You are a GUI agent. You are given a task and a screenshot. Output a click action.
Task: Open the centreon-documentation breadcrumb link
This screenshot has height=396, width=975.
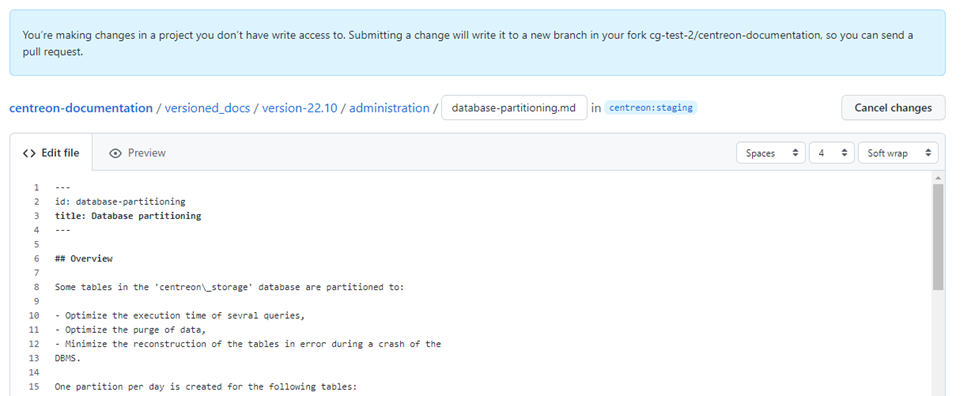tap(81, 108)
